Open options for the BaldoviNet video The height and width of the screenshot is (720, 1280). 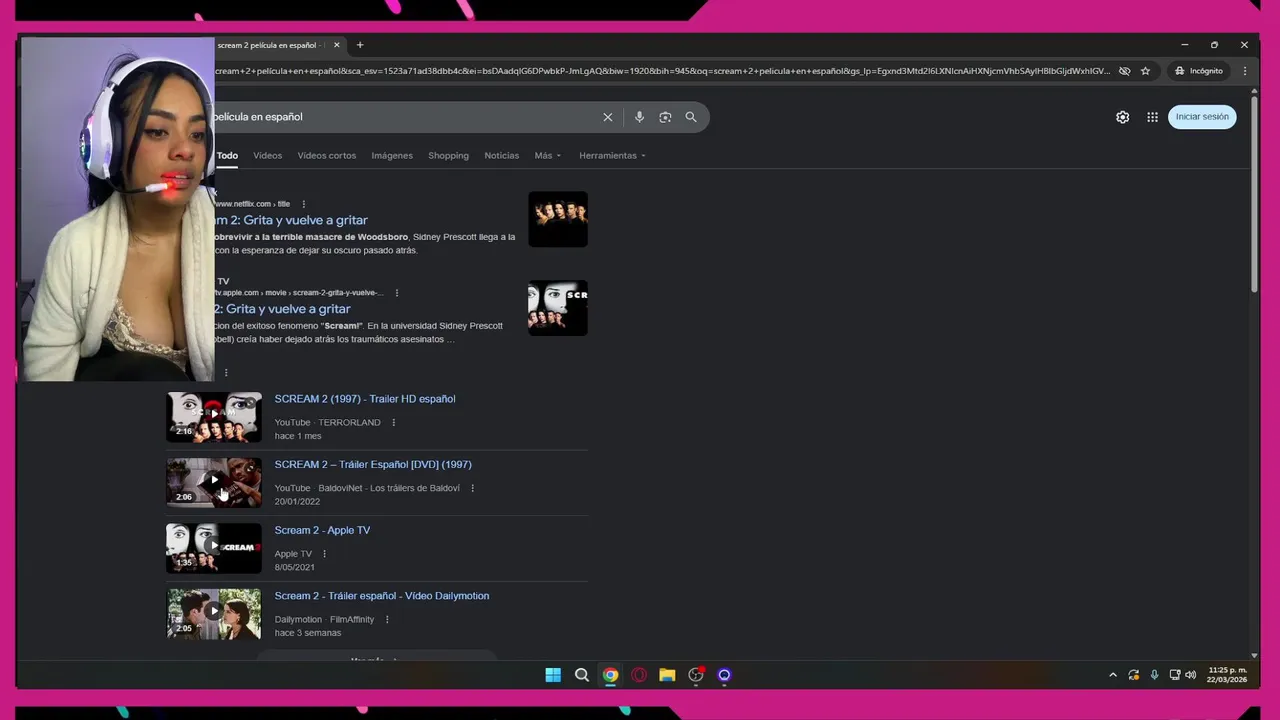click(x=472, y=488)
